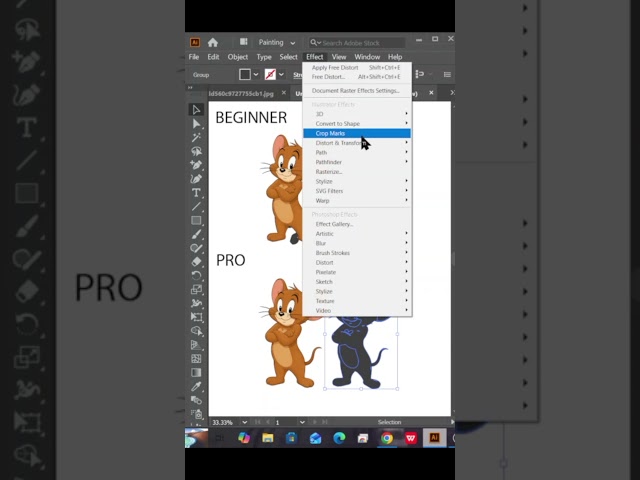This screenshot has width=640, height=480.
Task: Open the artboard number dropdown
Action: tap(302, 422)
